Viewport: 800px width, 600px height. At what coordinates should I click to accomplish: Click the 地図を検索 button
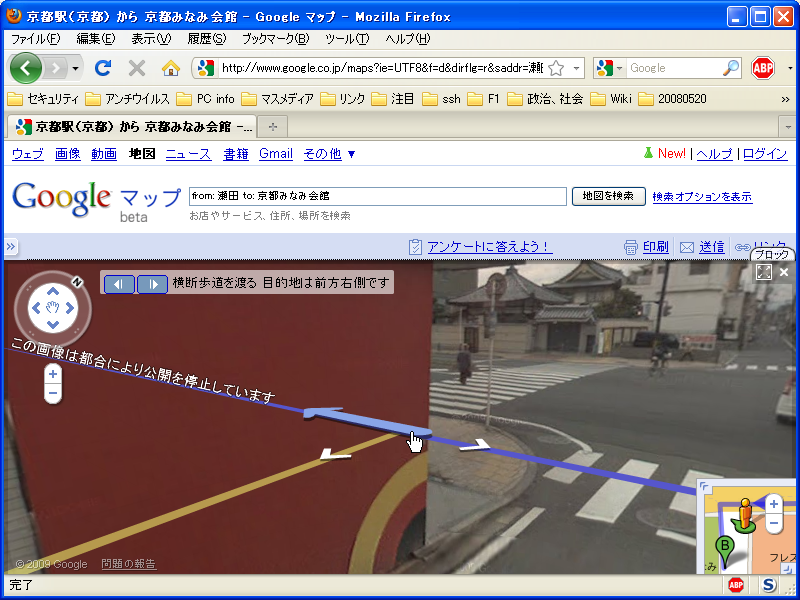pos(608,196)
